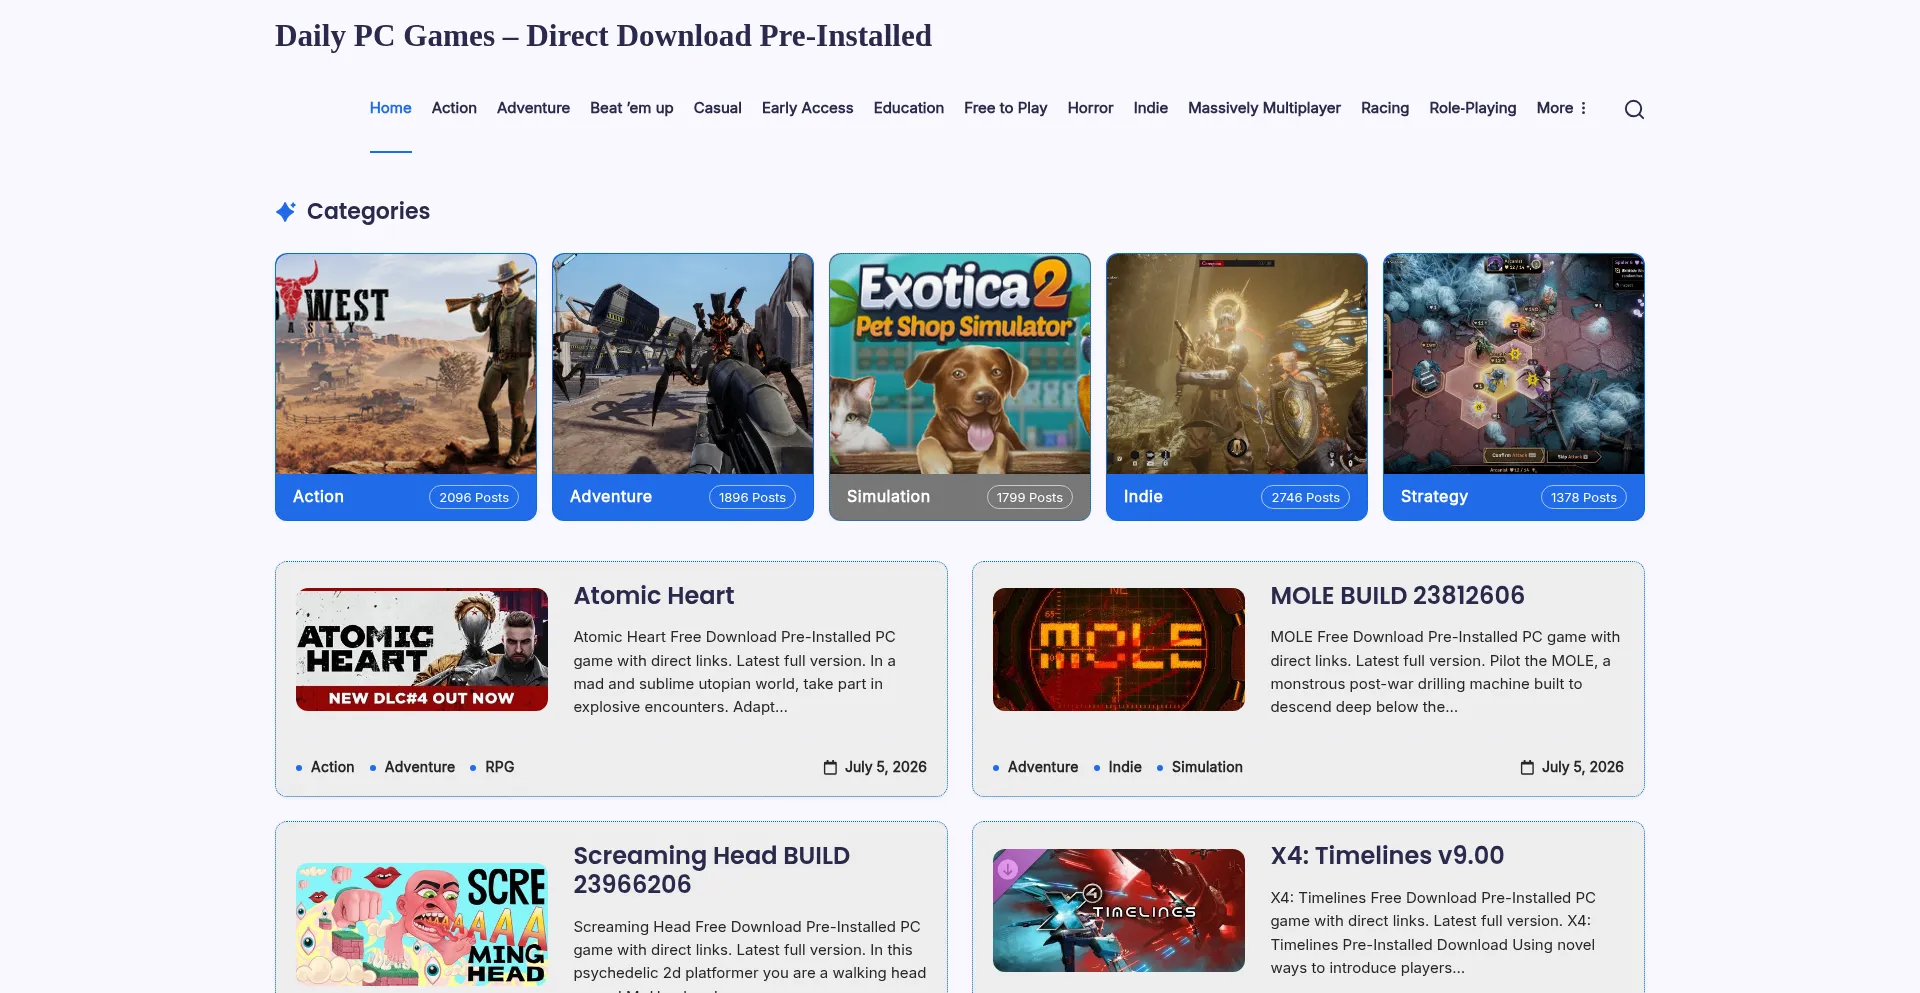This screenshot has height=993, width=1920.
Task: Click Indie tag on MOLE BUILD card
Action: pos(1125,767)
